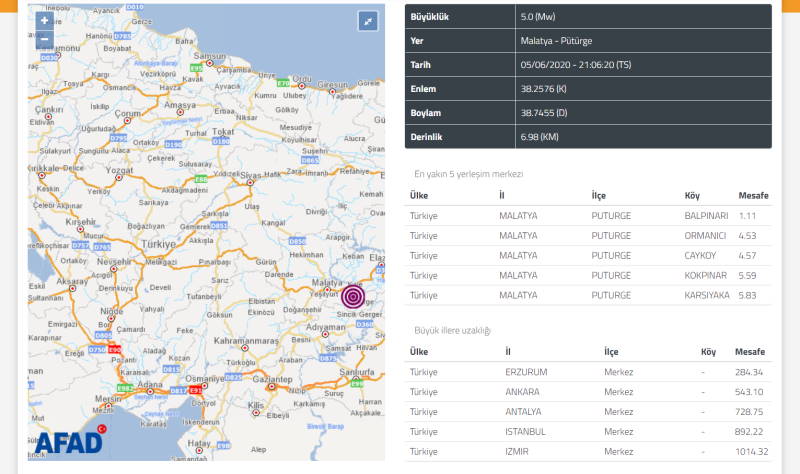
Task: Click the IZMIR city cell
Action: click(x=516, y=452)
